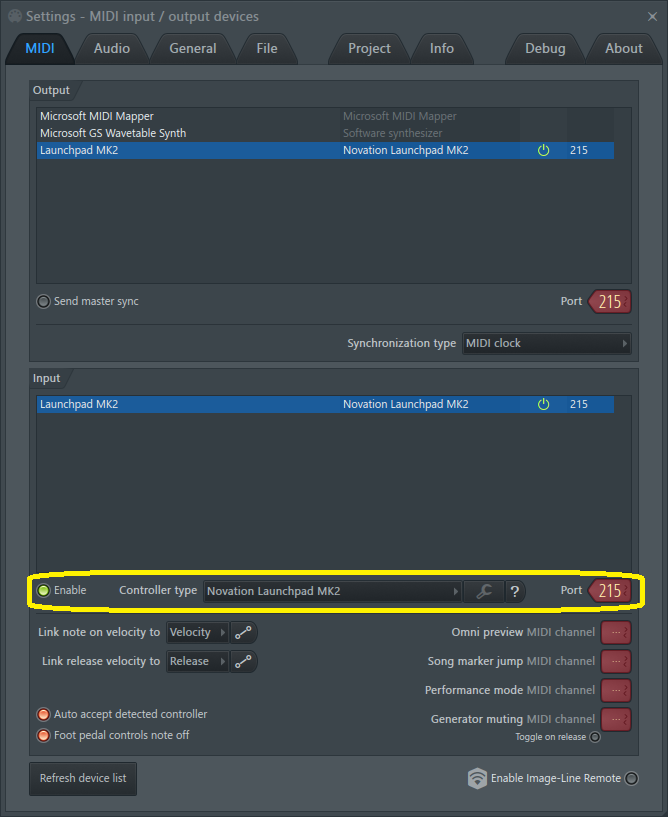Select Microsoft MIDI Mapper output device
This screenshot has width=668, height=817.
325,116
